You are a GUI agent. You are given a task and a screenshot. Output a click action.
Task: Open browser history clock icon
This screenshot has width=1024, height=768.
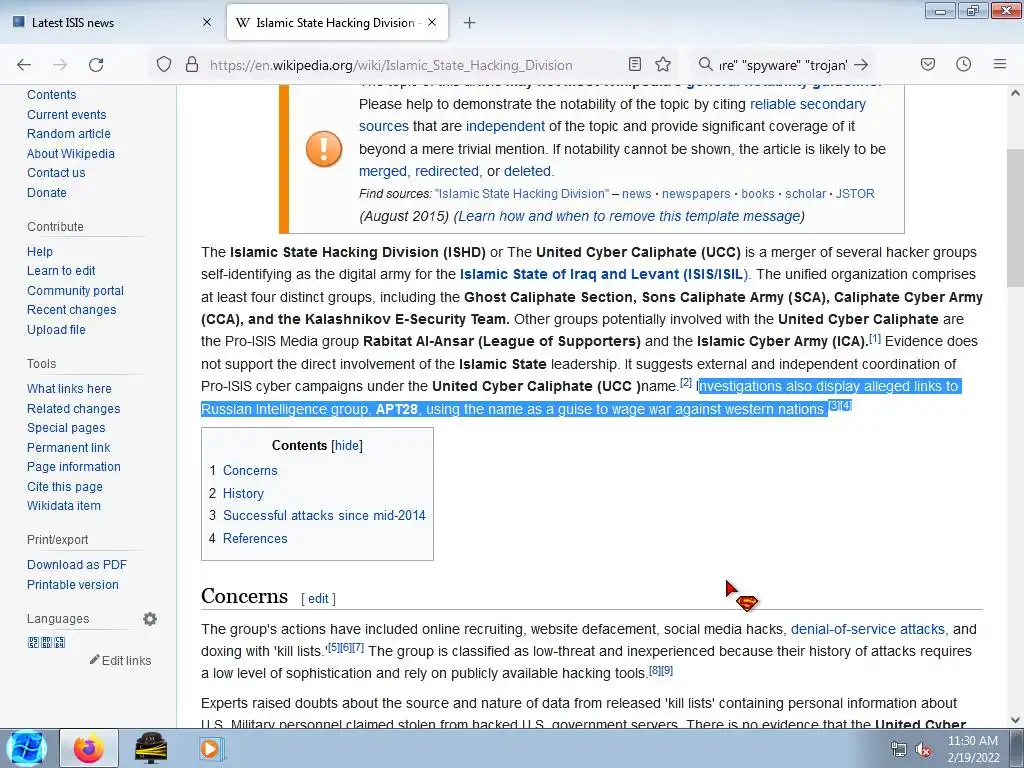(963, 64)
